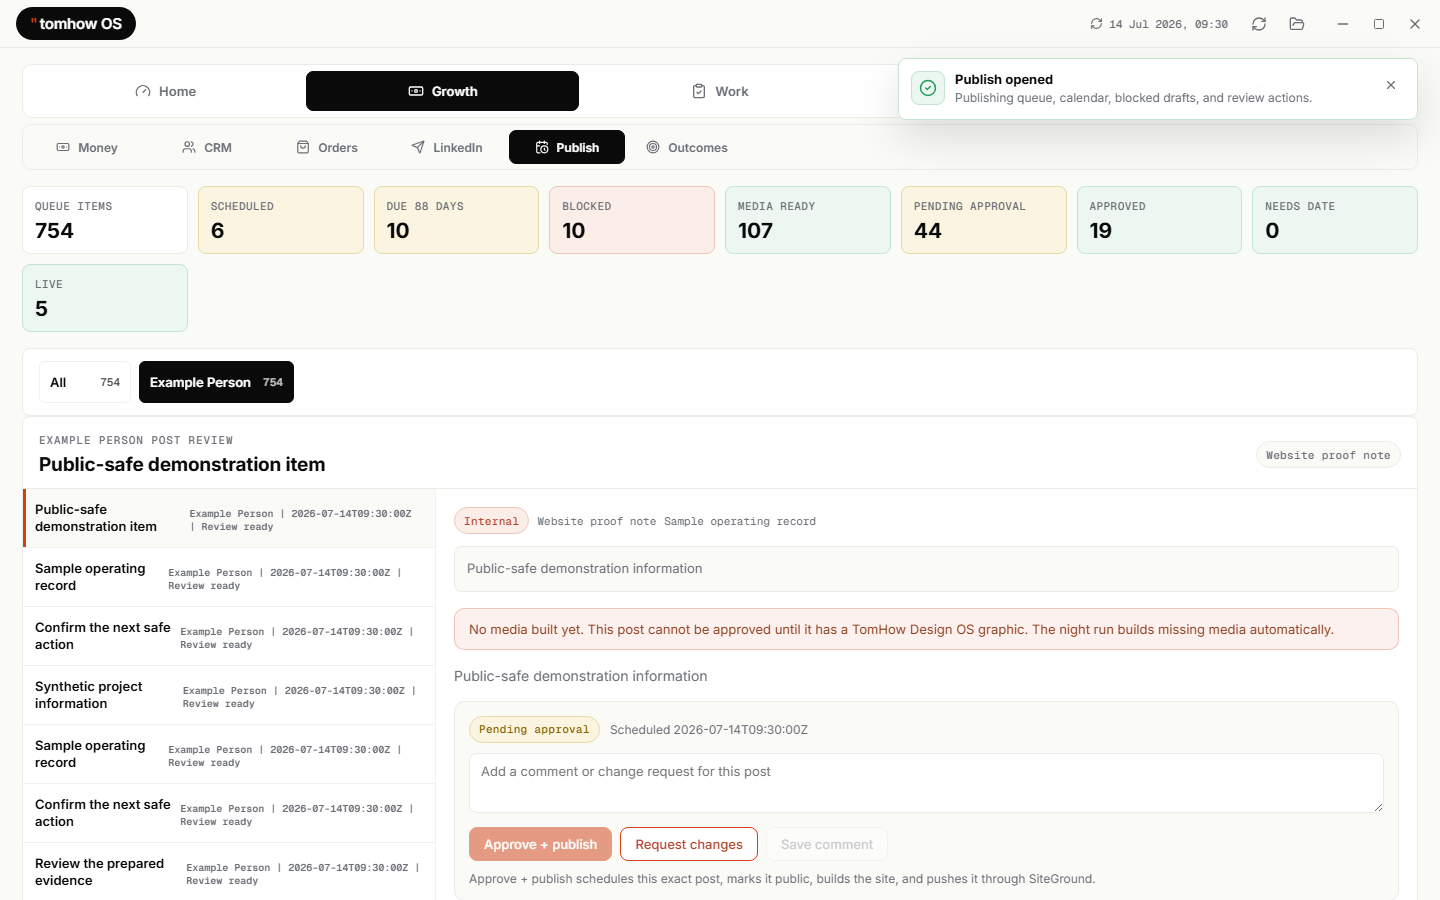Open the LinkedIn section
This screenshot has height=900, width=1440.
[x=447, y=147]
